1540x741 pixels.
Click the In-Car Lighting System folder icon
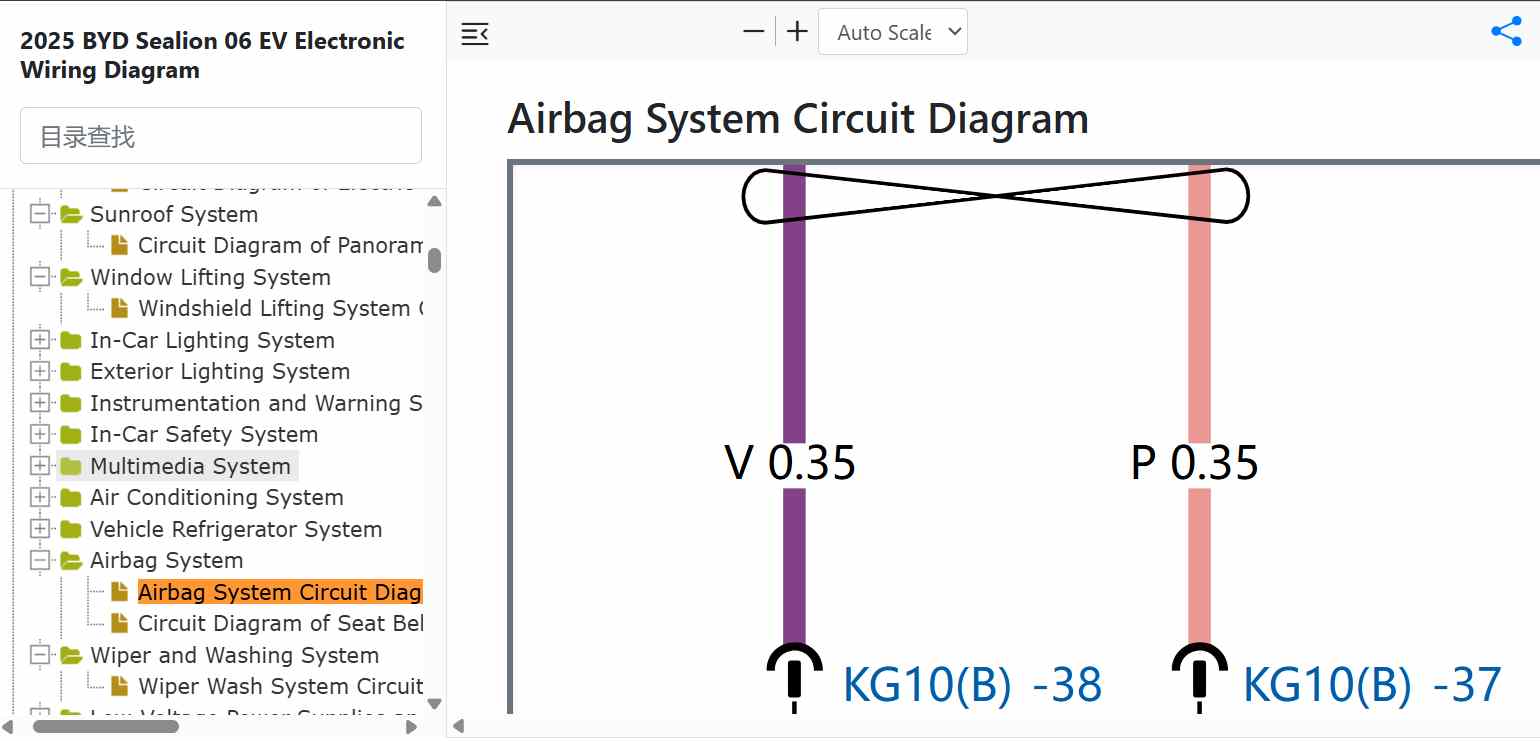(70, 340)
